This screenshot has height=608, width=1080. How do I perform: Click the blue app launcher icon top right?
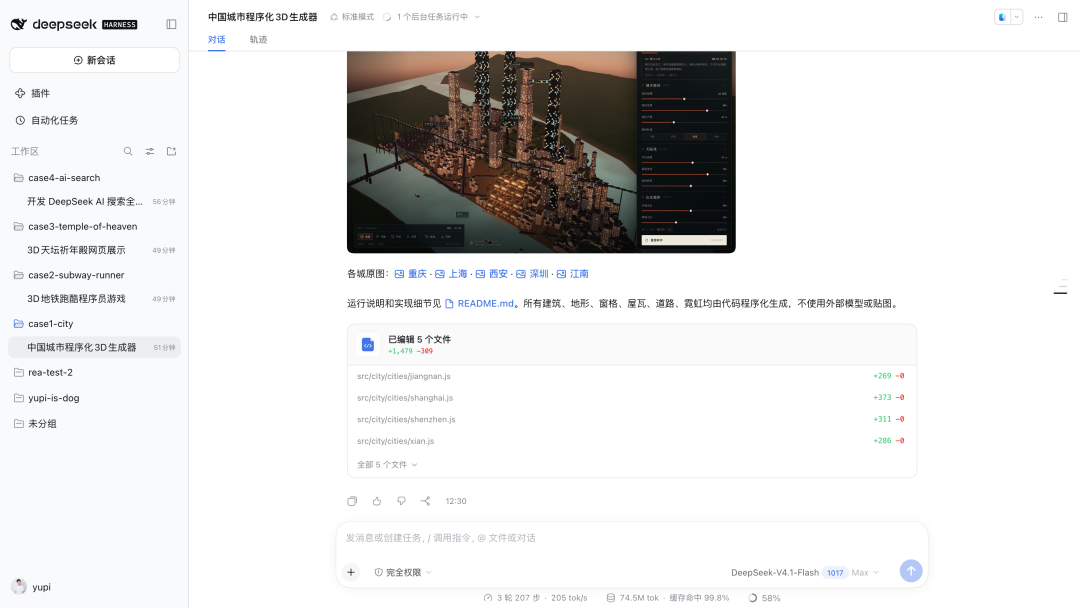(1002, 17)
